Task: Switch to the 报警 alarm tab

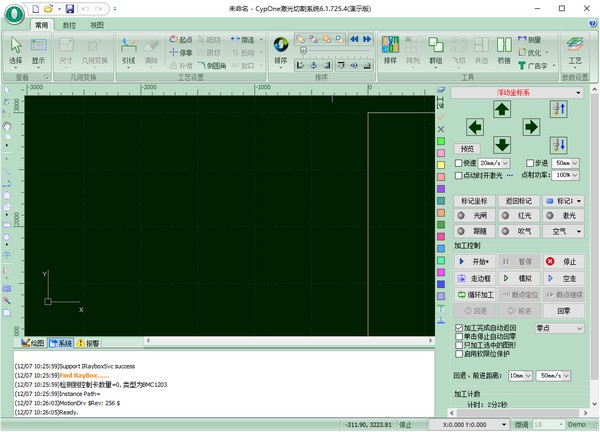Action: [x=88, y=343]
